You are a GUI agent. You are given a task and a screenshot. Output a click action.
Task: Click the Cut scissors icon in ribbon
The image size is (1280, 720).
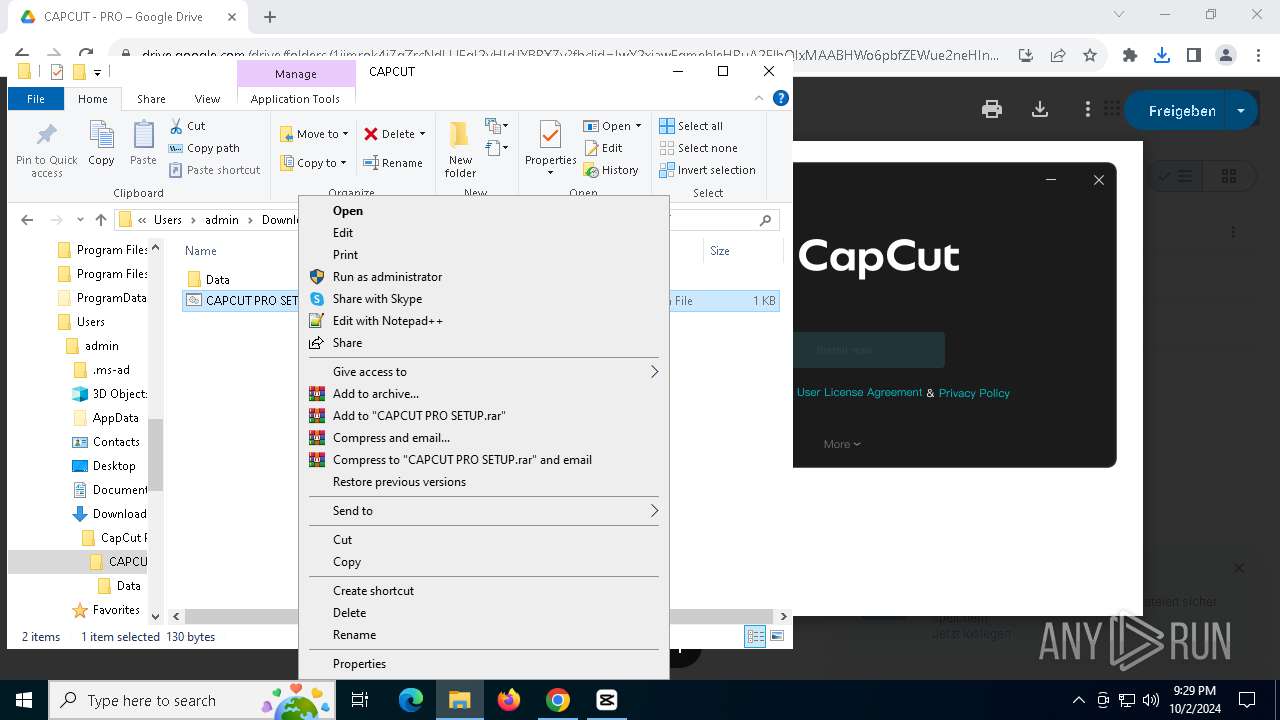(x=176, y=126)
